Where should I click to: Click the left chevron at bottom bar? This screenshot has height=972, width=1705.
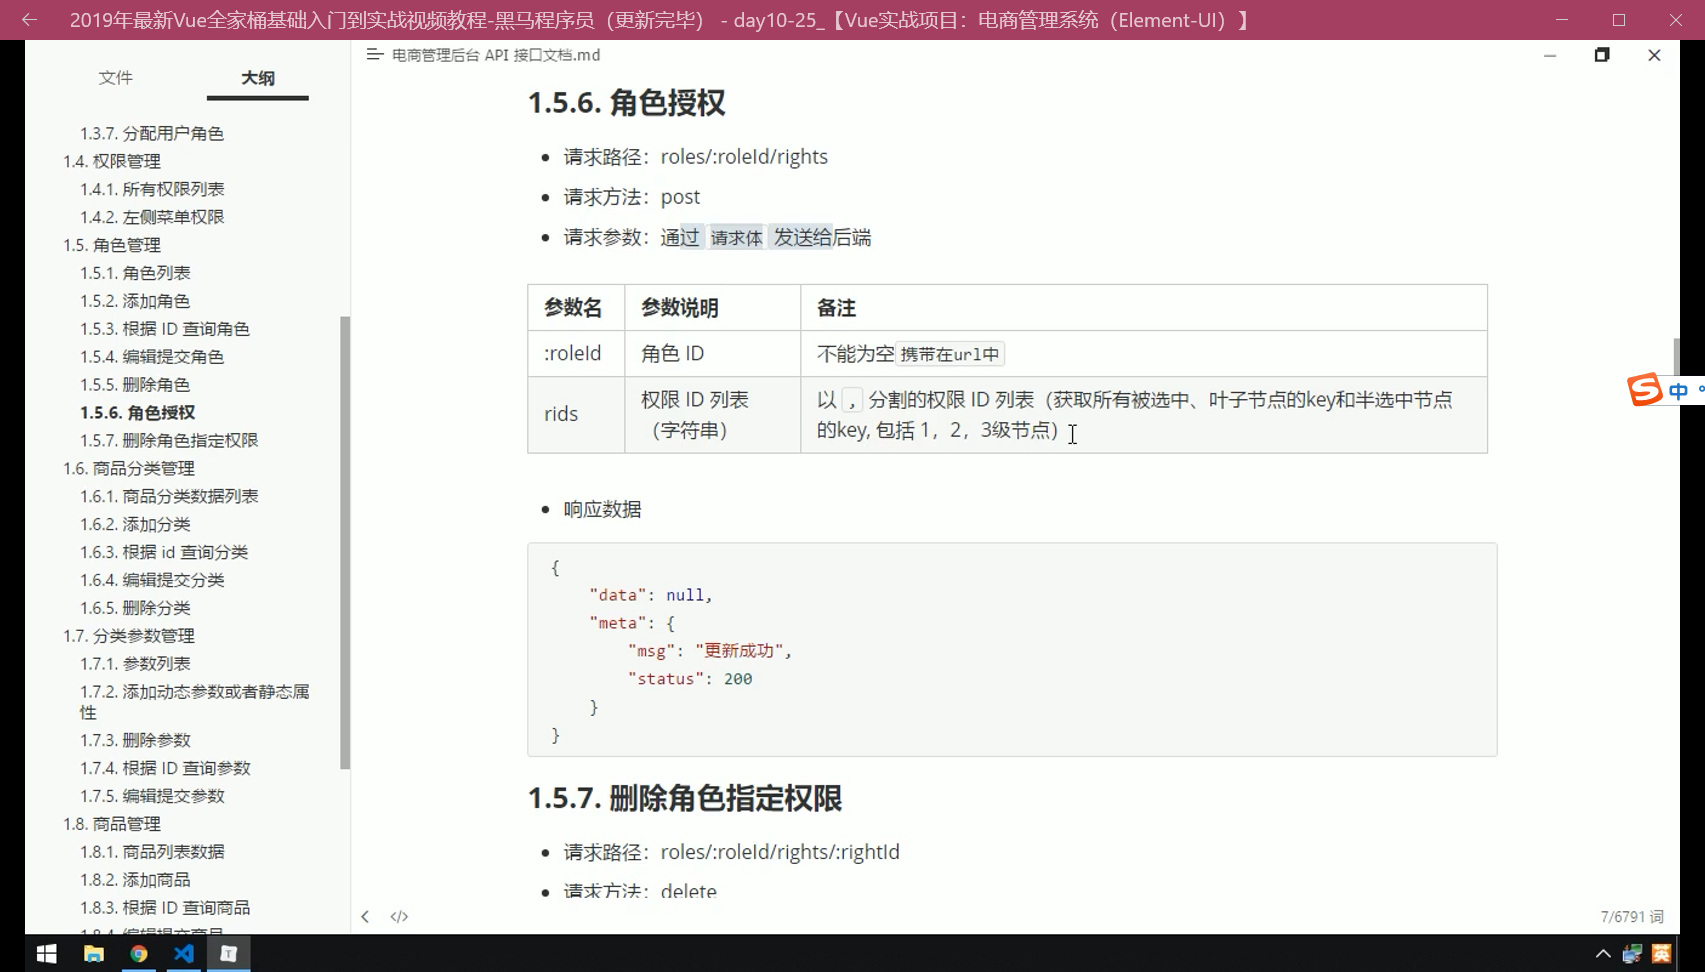pyautogui.click(x=365, y=916)
